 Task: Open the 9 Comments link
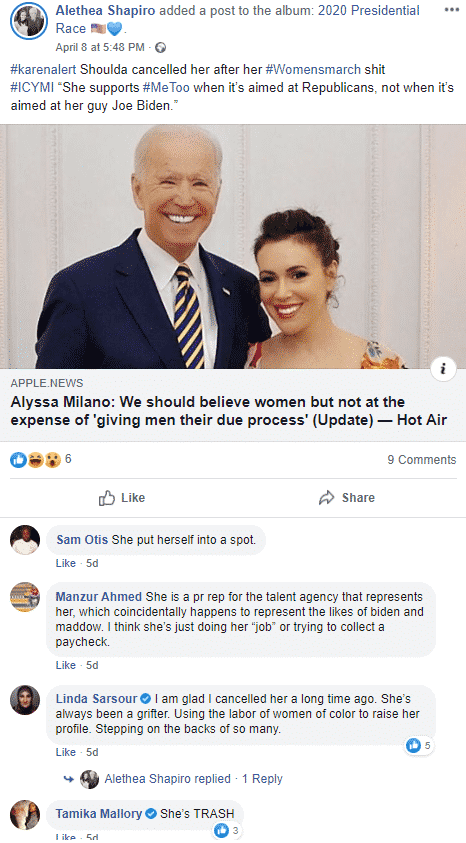[422, 460]
